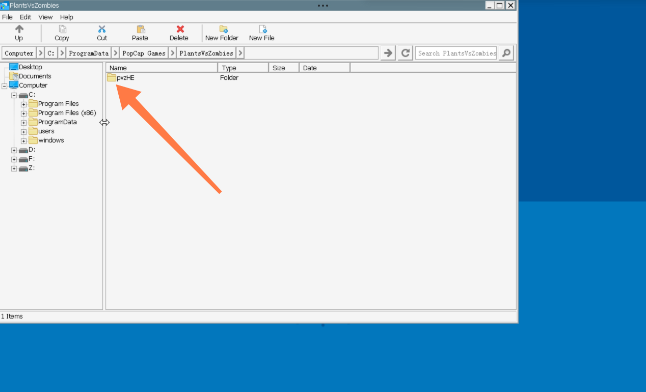Go up one folder level
The height and width of the screenshot is (392, 646).
tap(19, 33)
